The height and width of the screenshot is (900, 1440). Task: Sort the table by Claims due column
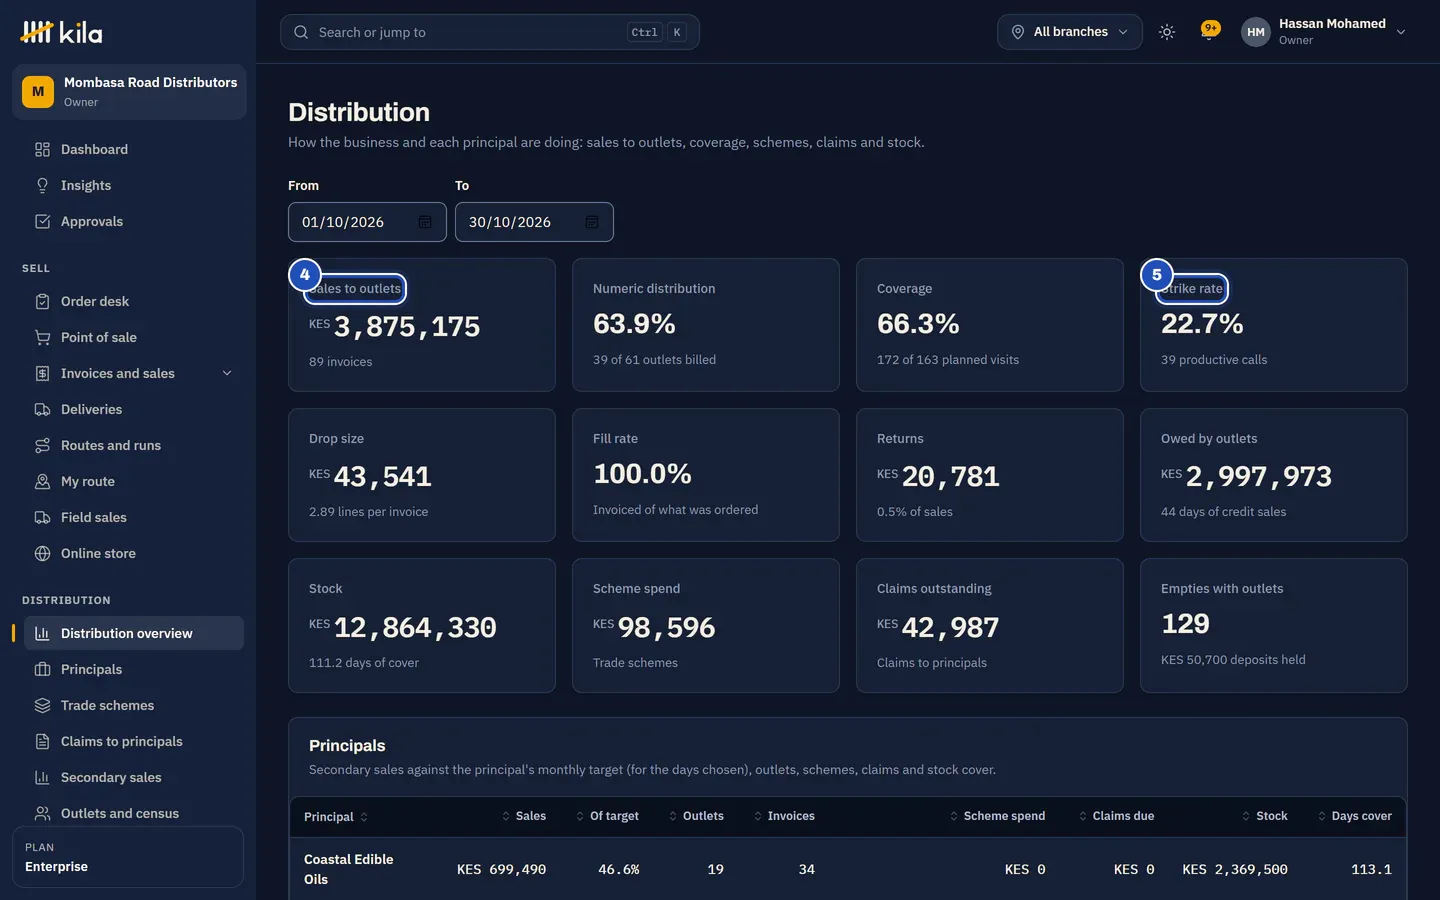(x=1116, y=817)
